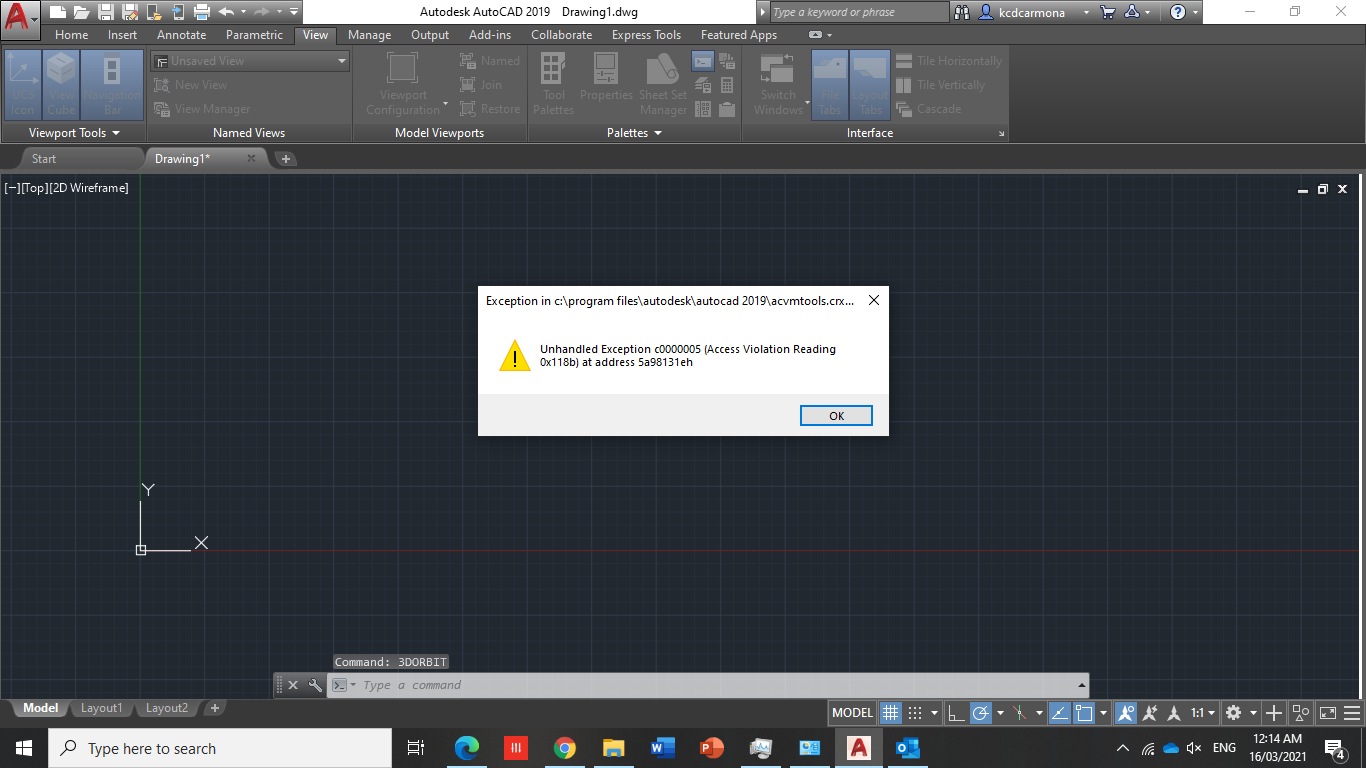The image size is (1366, 768).
Task: Open the Autodesk App Store cart
Action: coord(1108,12)
